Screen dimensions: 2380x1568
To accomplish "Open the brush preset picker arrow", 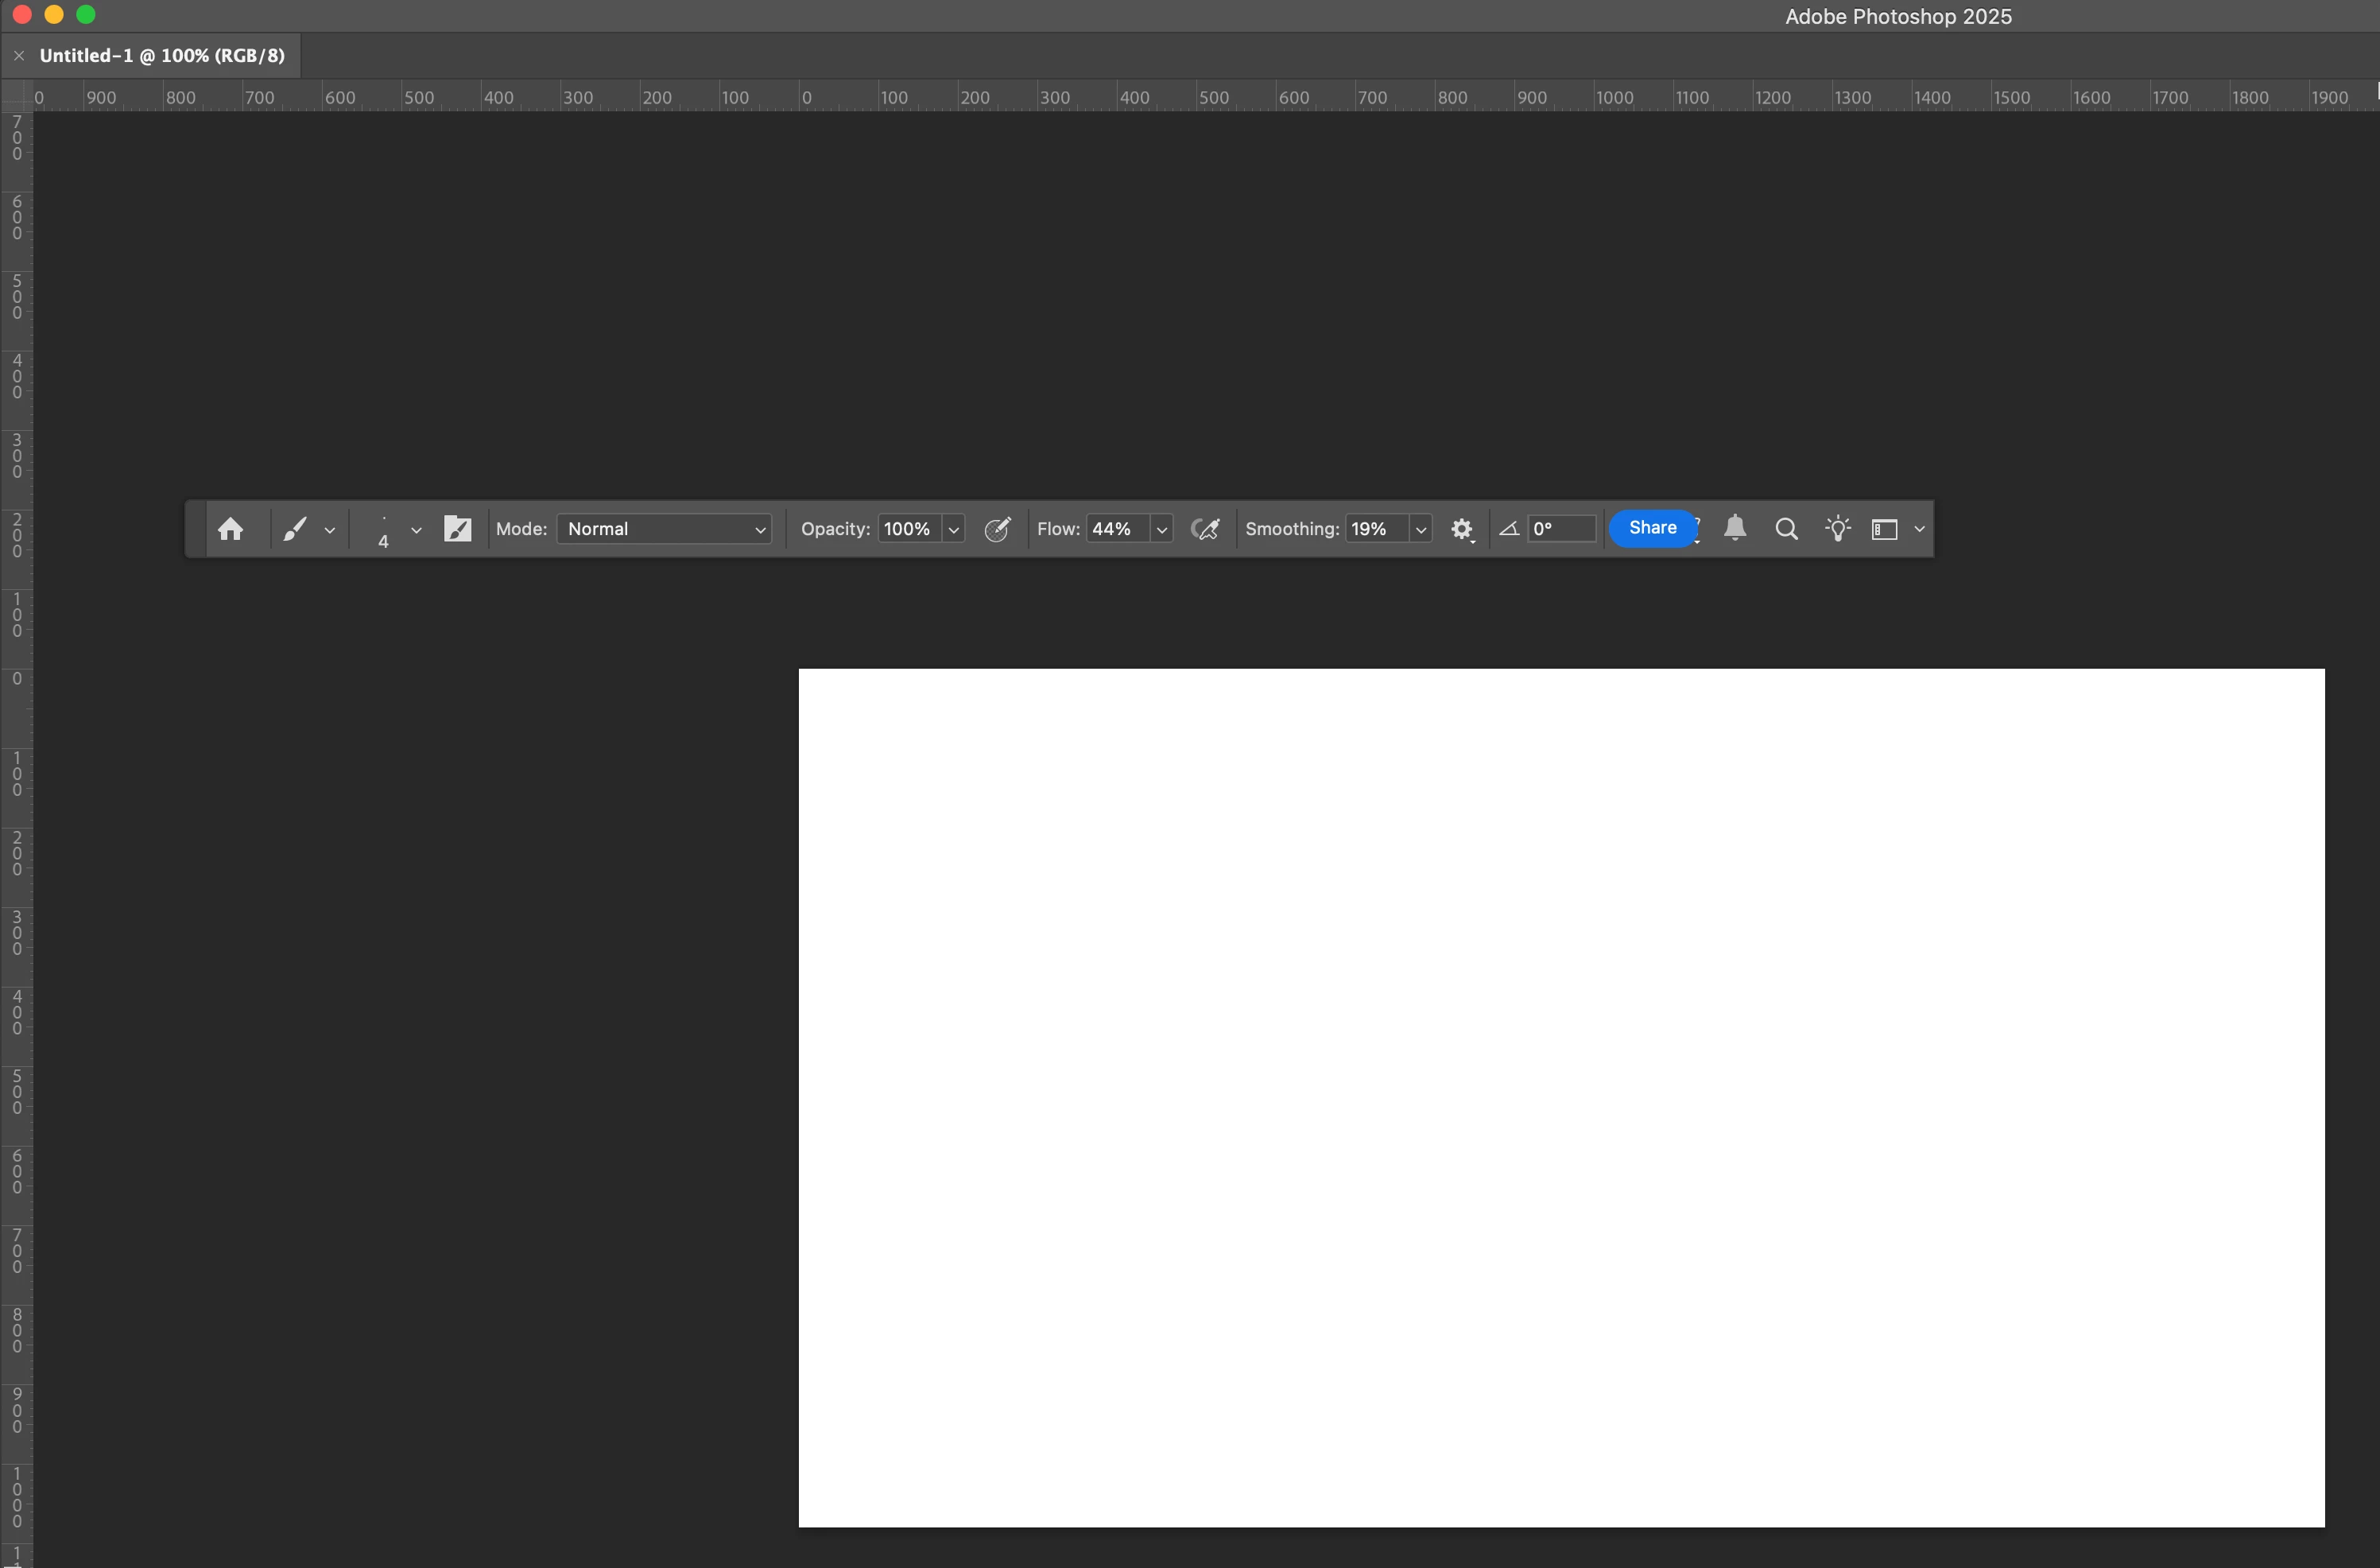I will coord(416,530).
